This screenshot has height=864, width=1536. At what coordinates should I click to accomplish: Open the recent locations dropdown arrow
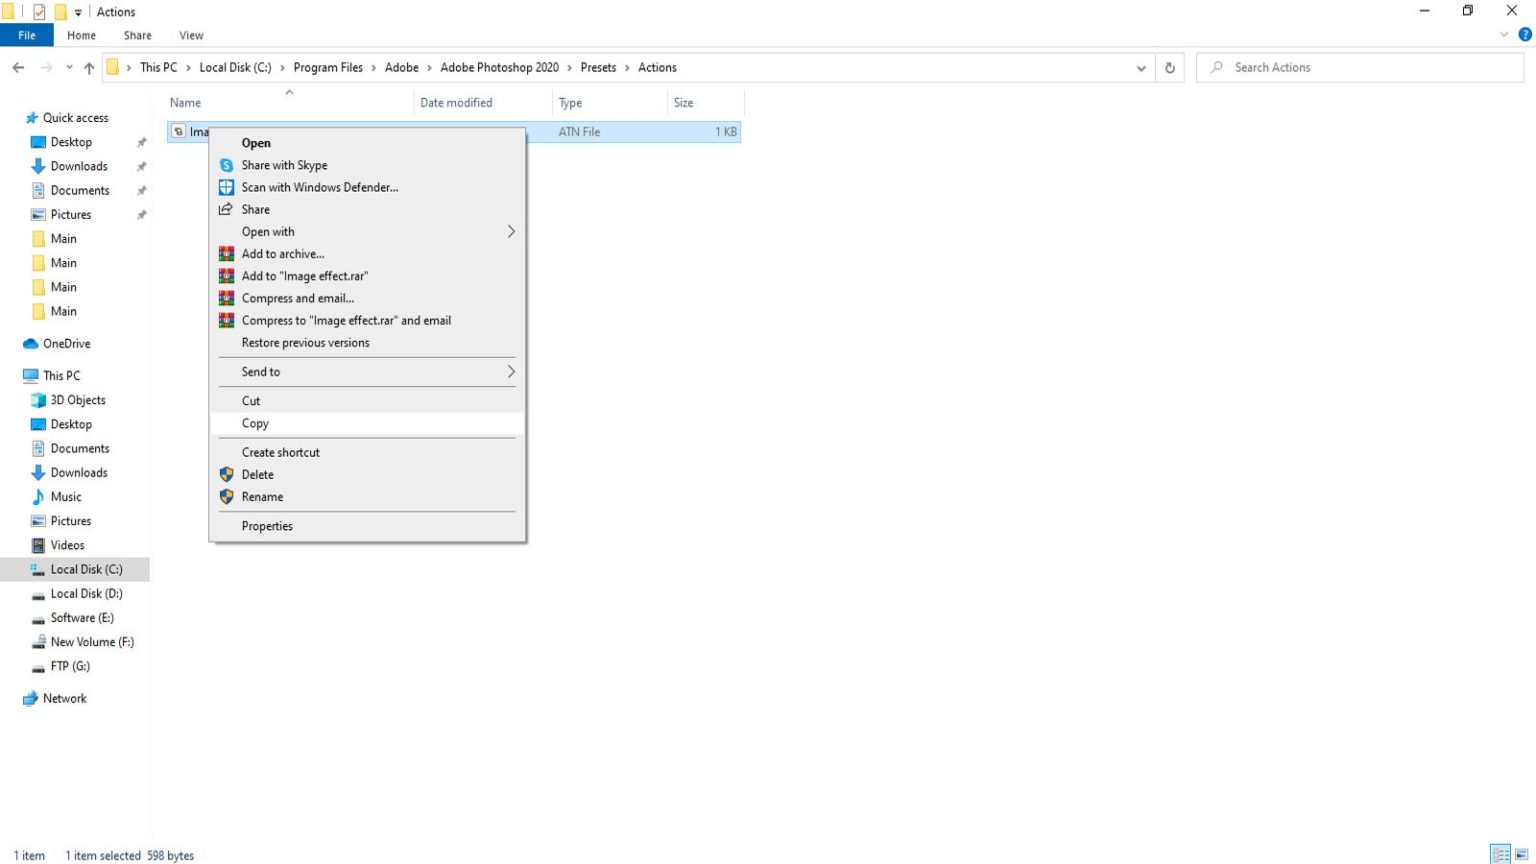coord(69,68)
